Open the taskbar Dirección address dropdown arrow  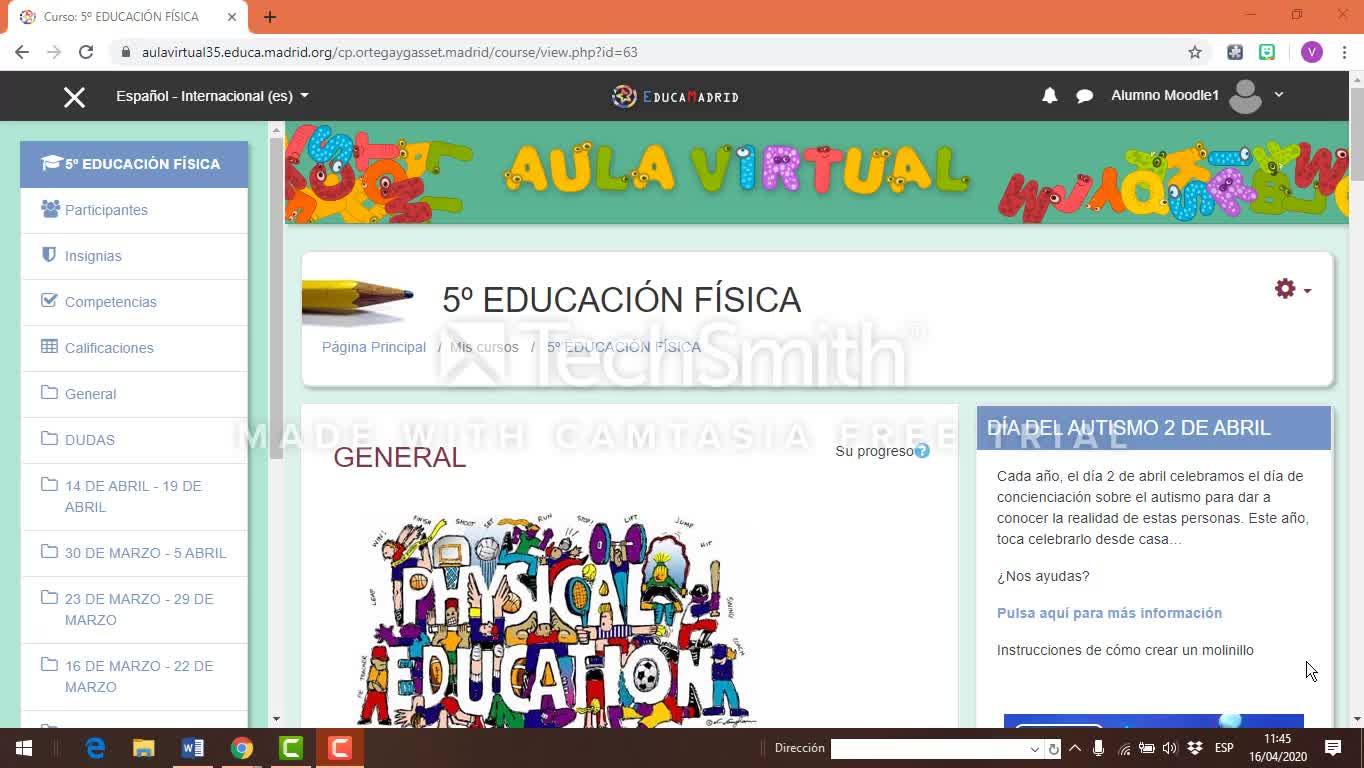point(1035,749)
